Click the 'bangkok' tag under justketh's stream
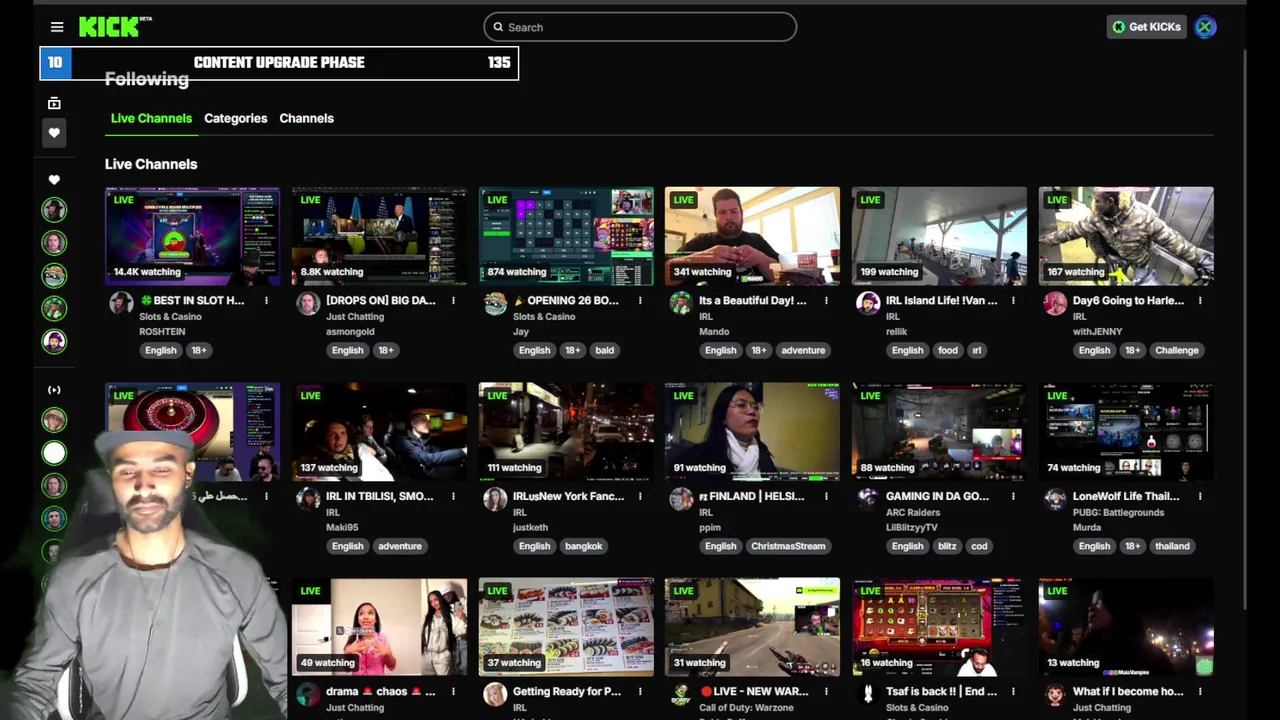The width and height of the screenshot is (1280, 720). point(583,546)
